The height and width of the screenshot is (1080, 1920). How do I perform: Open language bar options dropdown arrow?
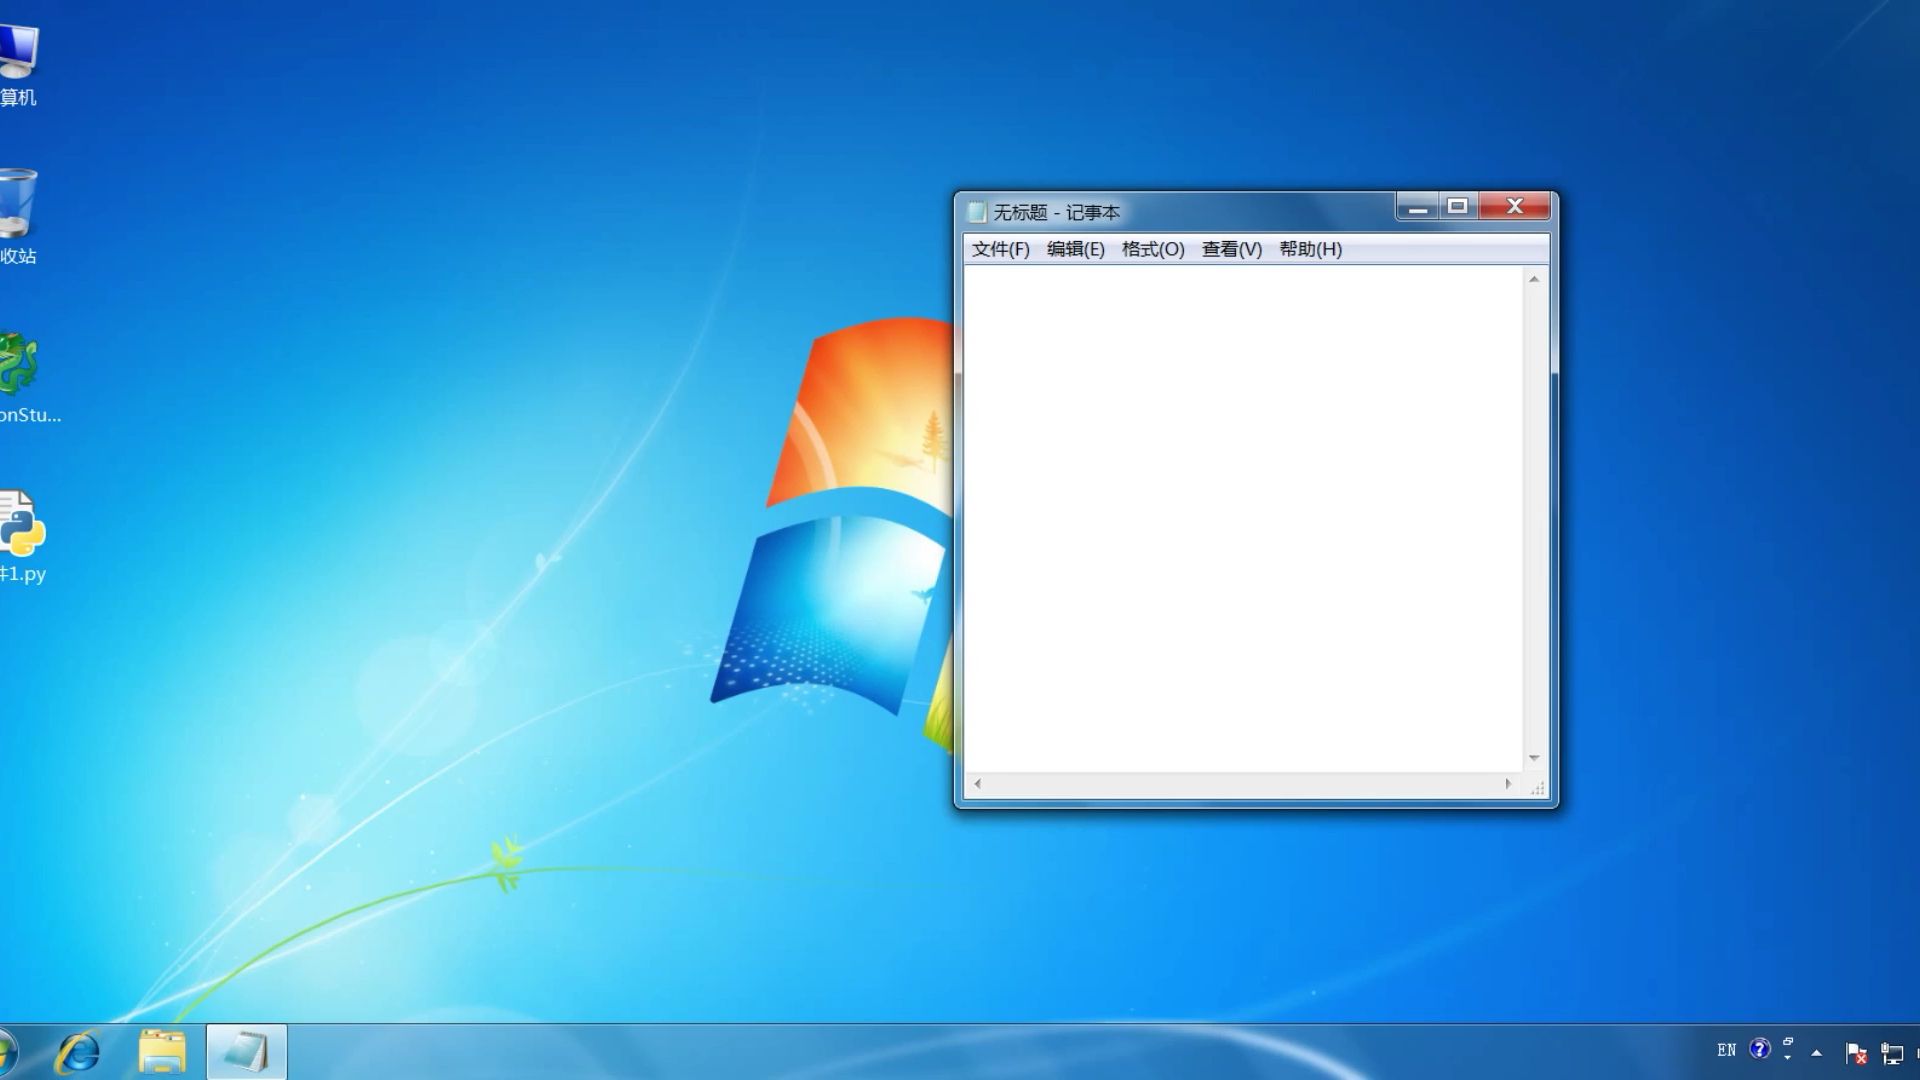pyautogui.click(x=1788, y=1057)
